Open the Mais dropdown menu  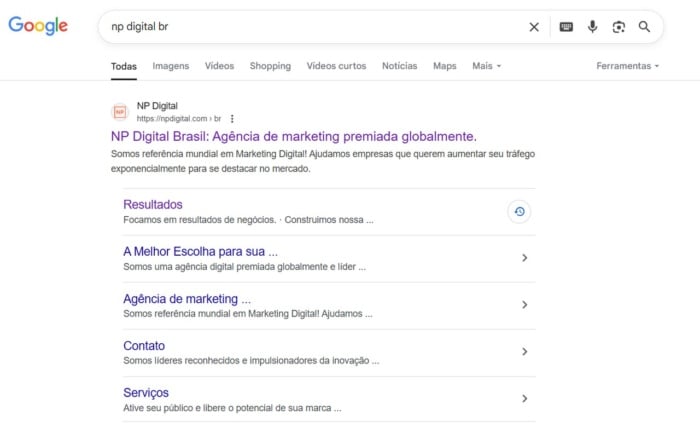[487, 66]
